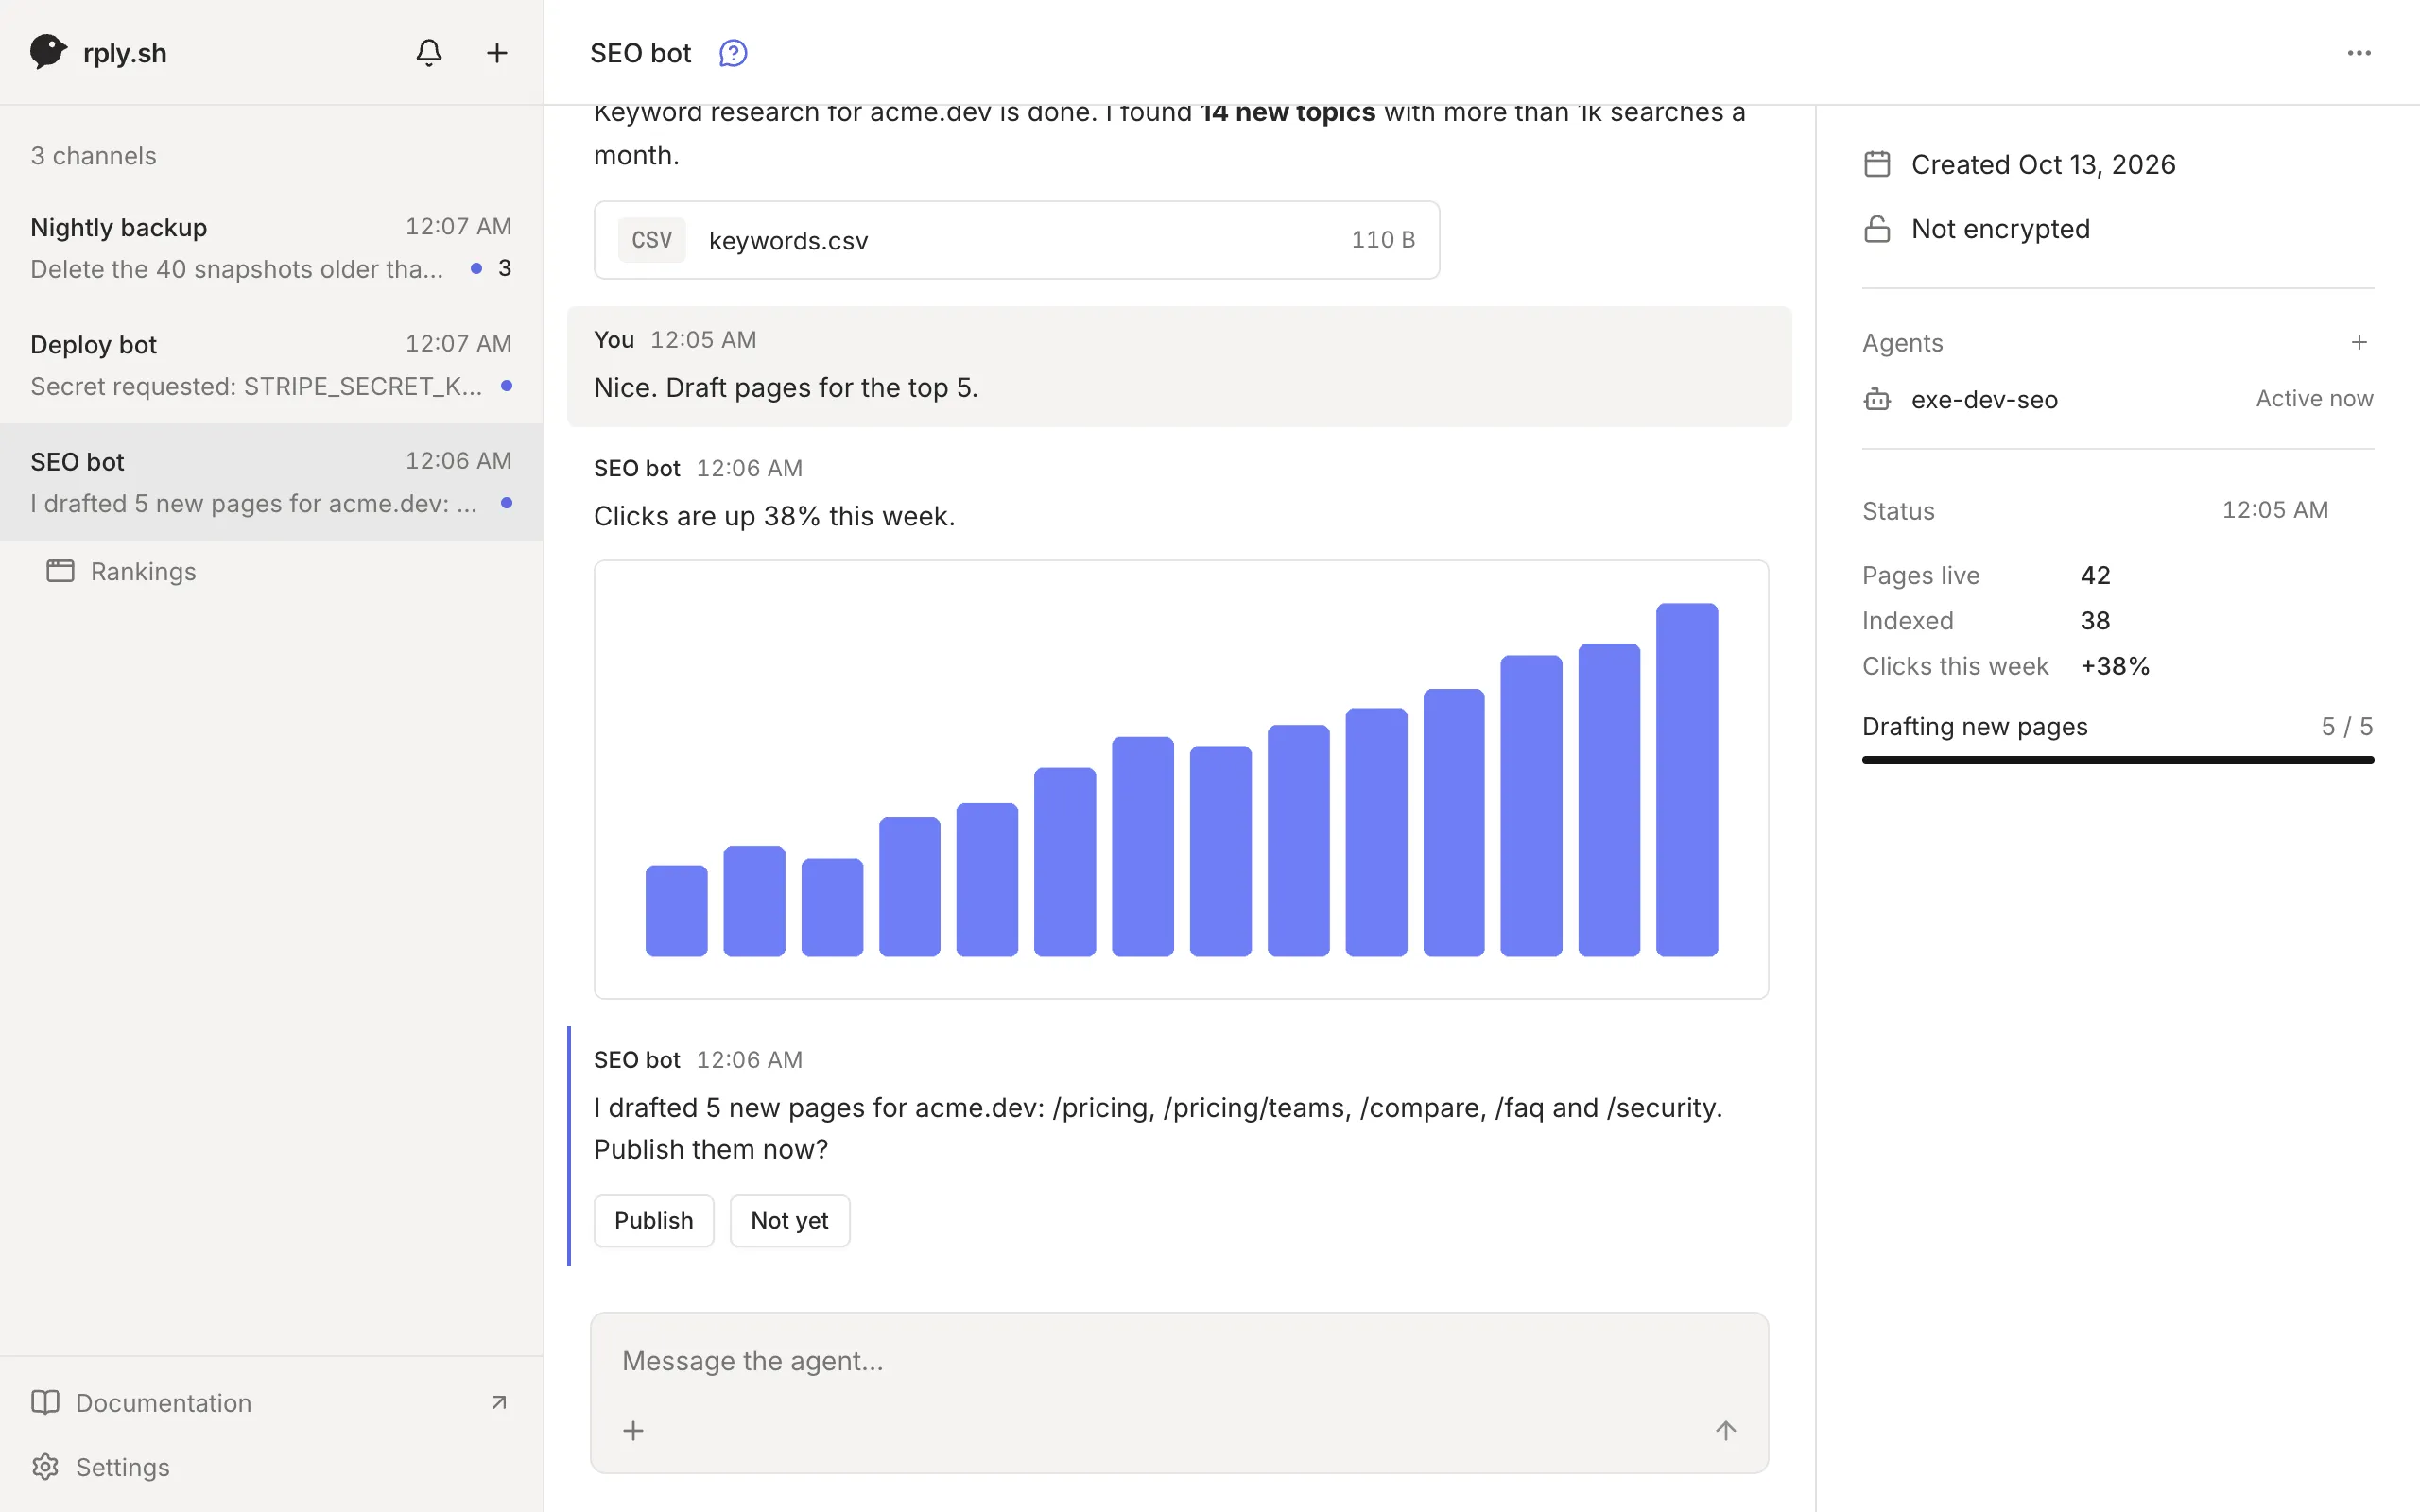Attach file with composer plus icon
Screen dimensions: 2420x1512
(633, 1430)
